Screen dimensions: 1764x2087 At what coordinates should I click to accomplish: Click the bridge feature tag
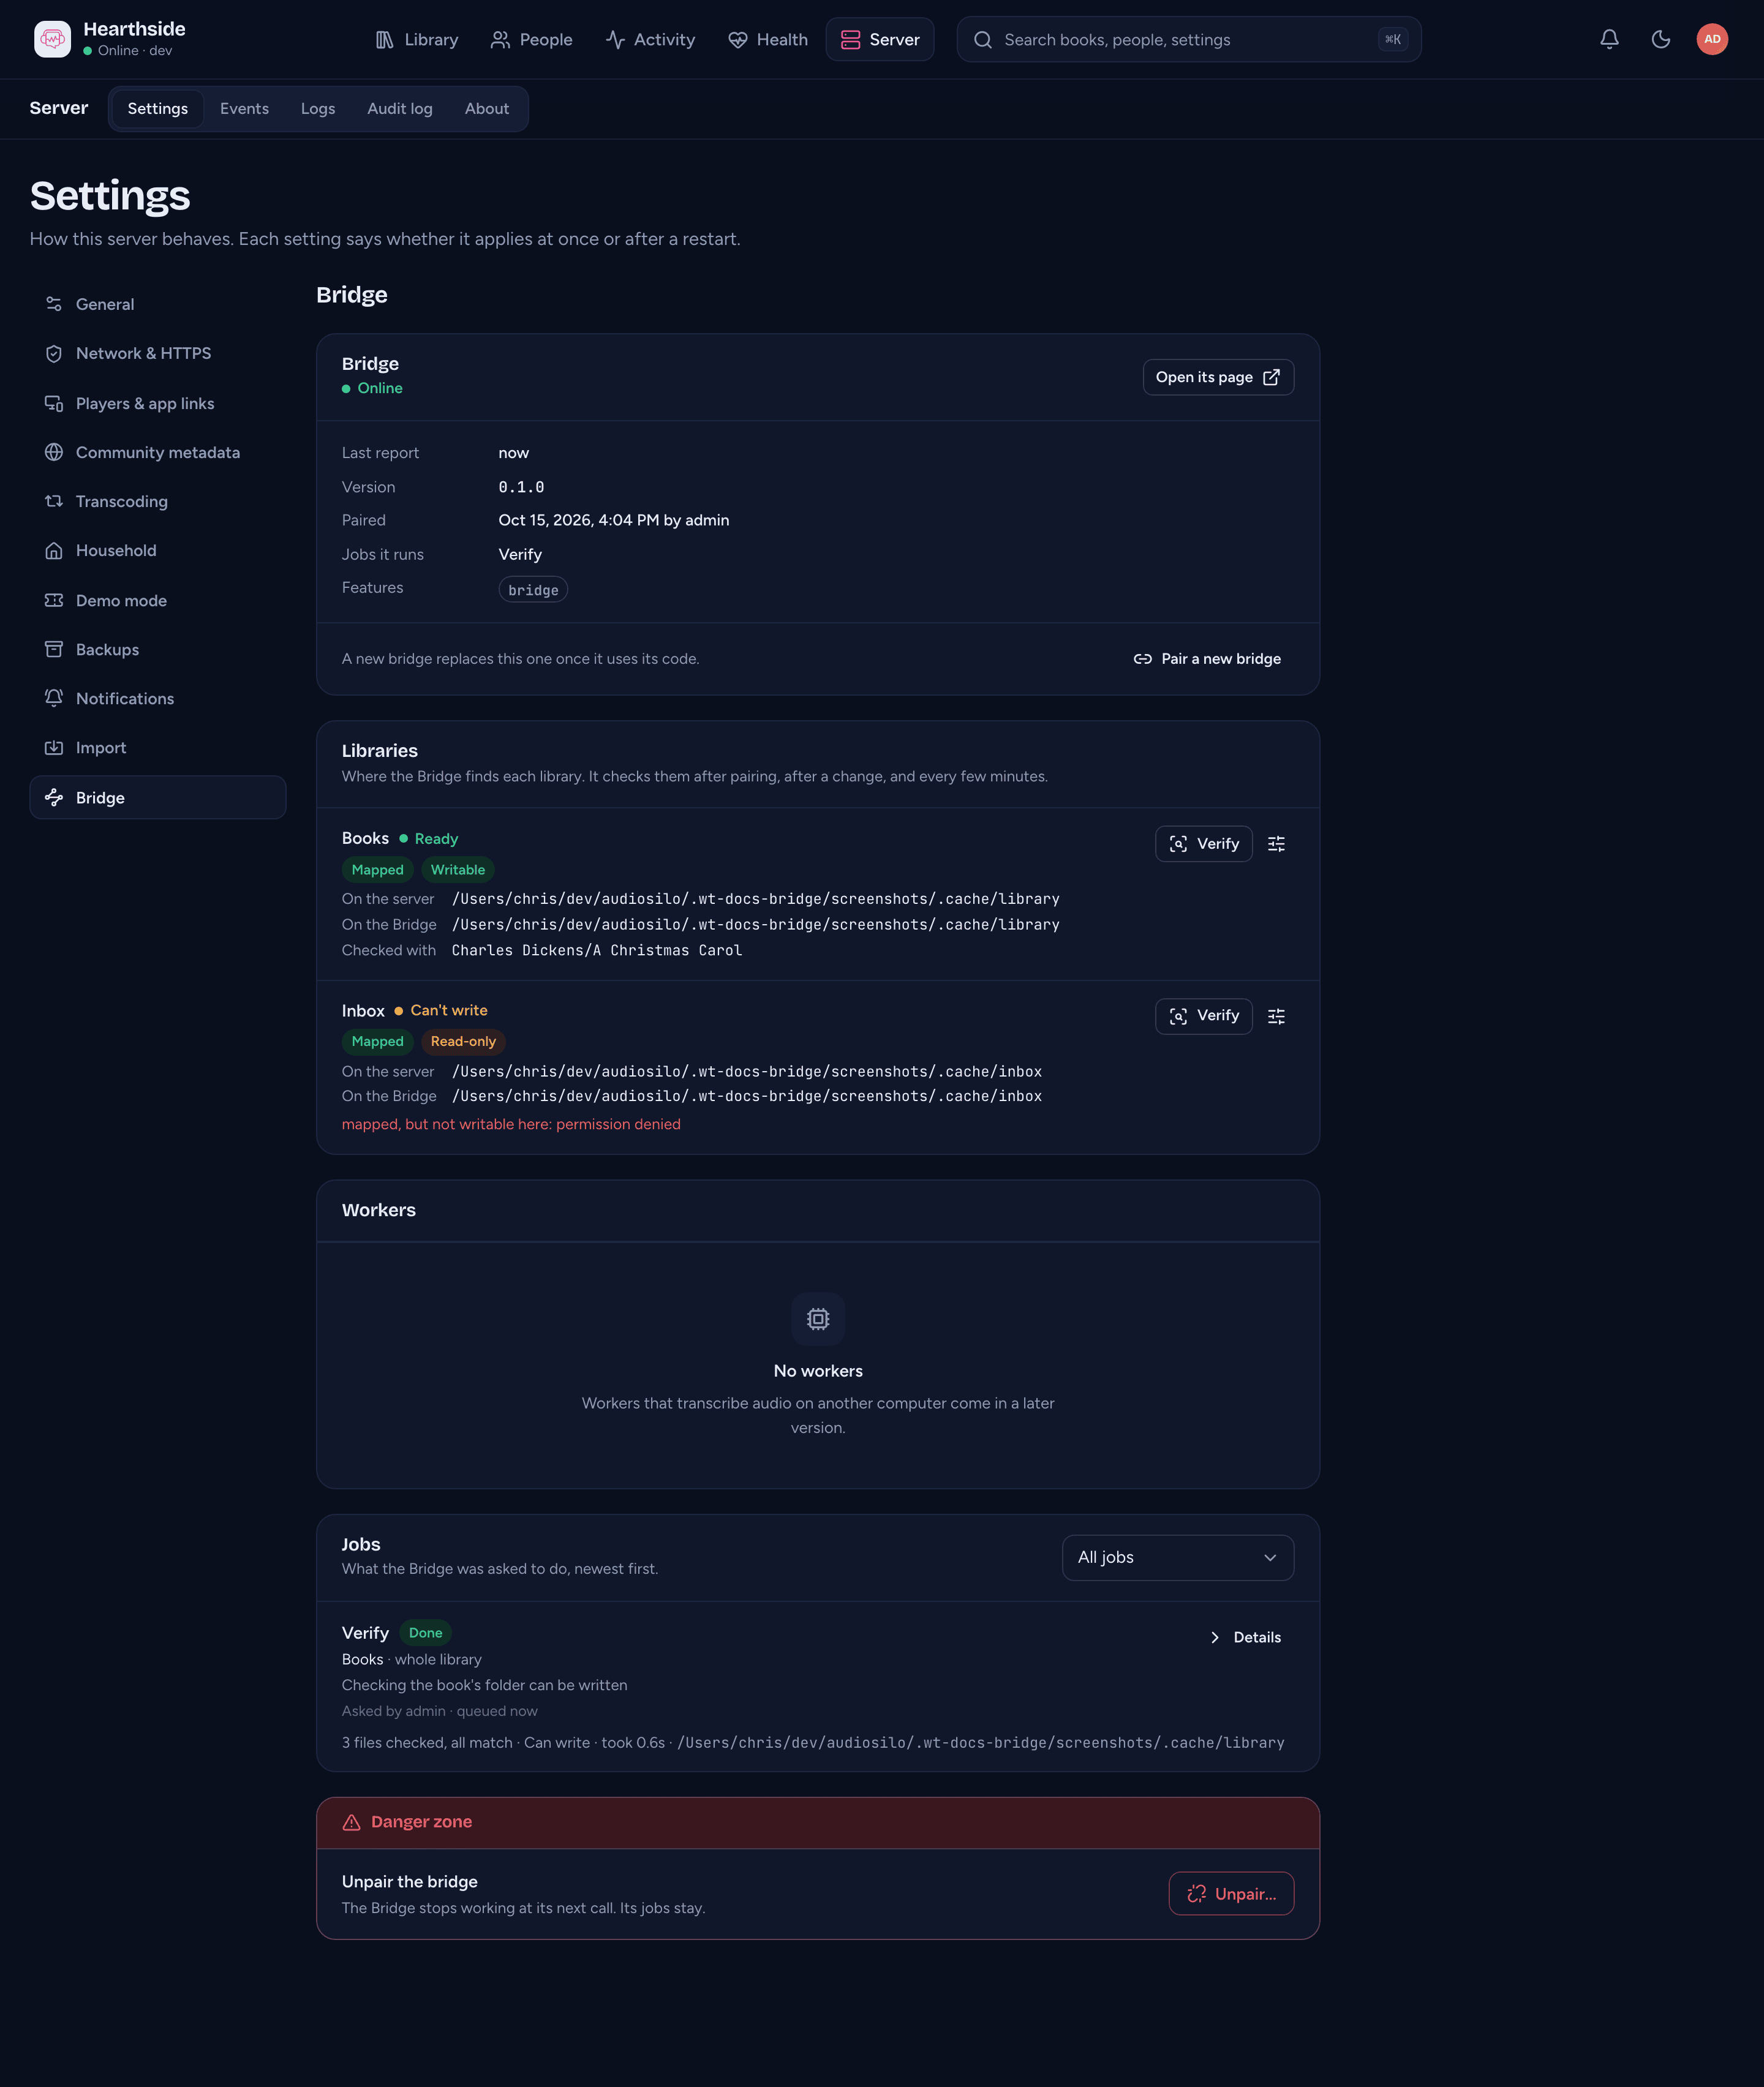pos(533,590)
